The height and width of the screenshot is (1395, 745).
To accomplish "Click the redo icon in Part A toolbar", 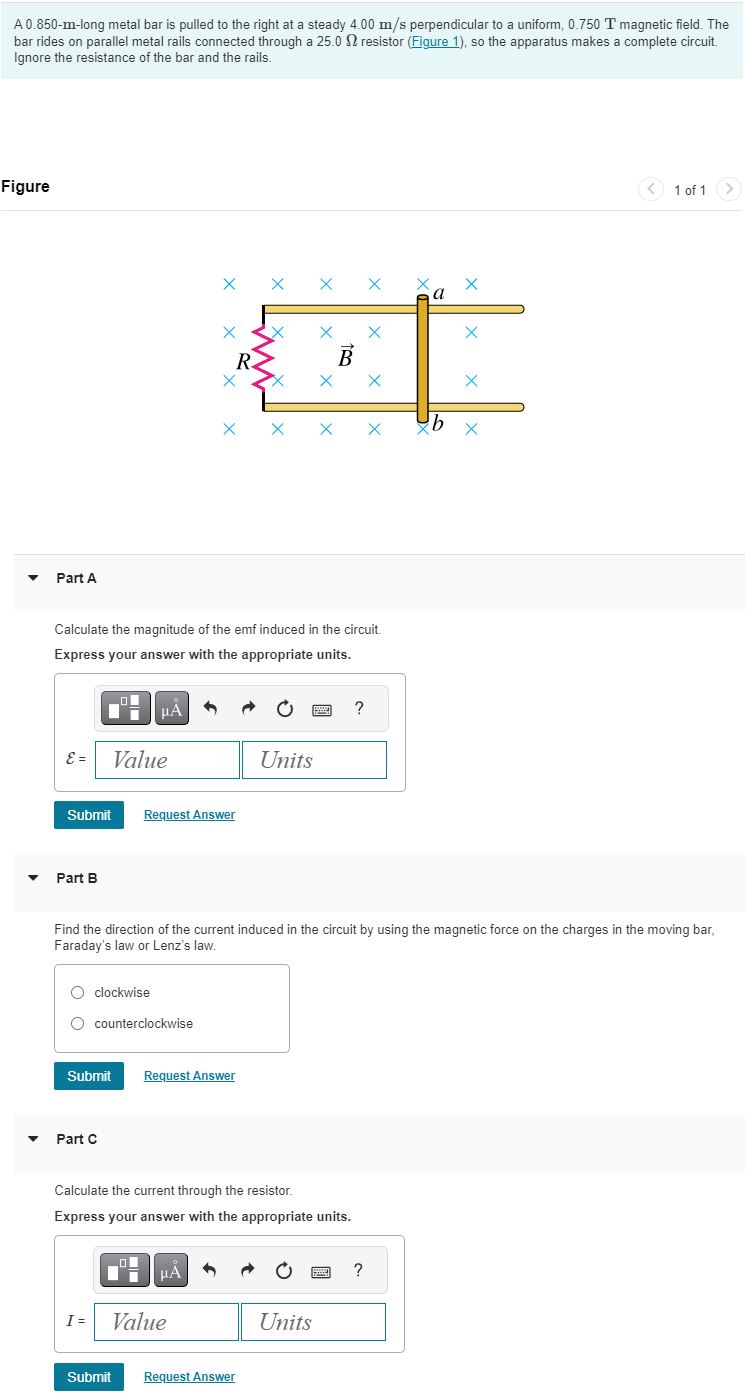I will [x=247, y=708].
